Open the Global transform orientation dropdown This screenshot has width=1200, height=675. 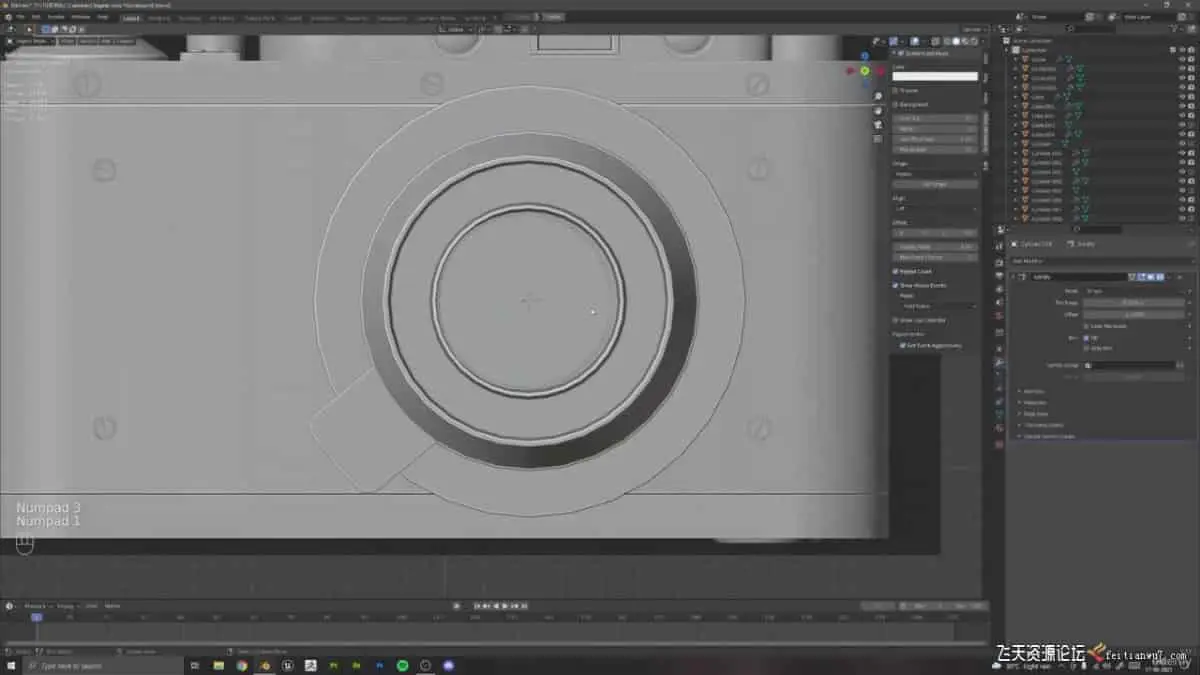pyautogui.click(x=455, y=29)
